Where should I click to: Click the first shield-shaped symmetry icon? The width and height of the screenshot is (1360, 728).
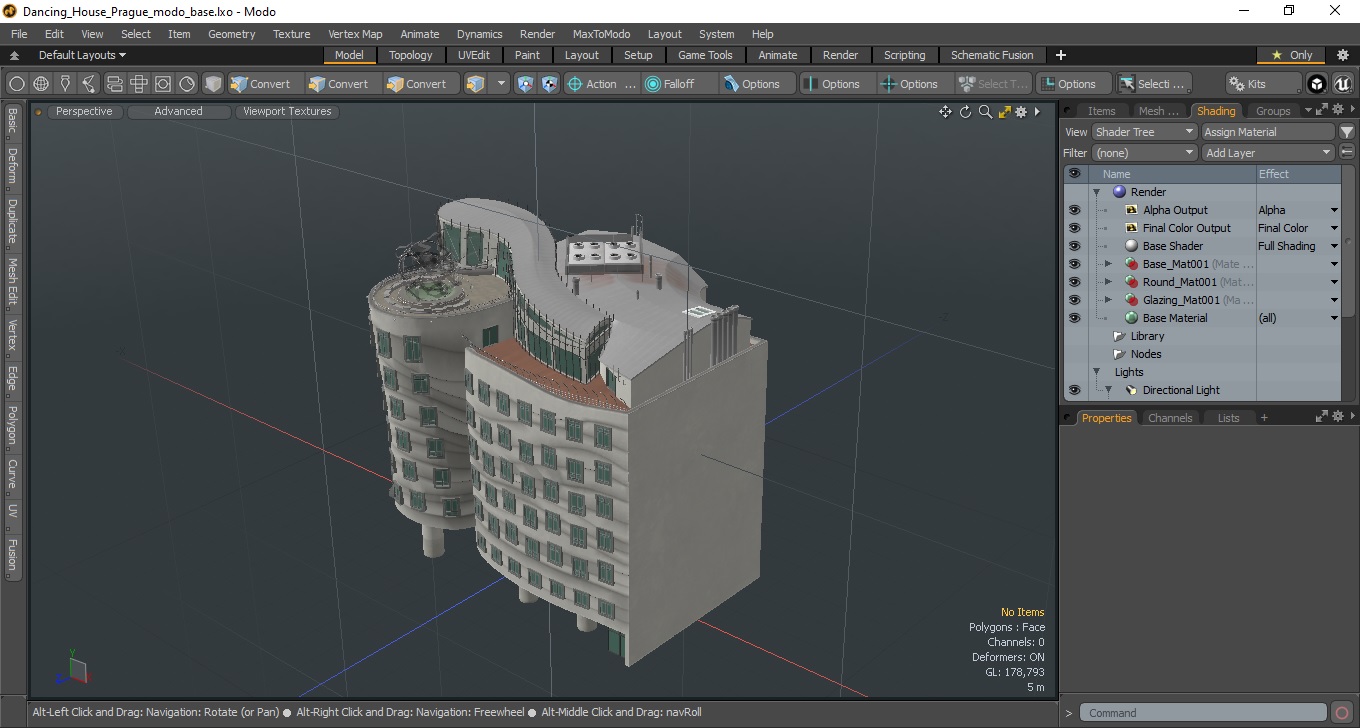coord(525,84)
